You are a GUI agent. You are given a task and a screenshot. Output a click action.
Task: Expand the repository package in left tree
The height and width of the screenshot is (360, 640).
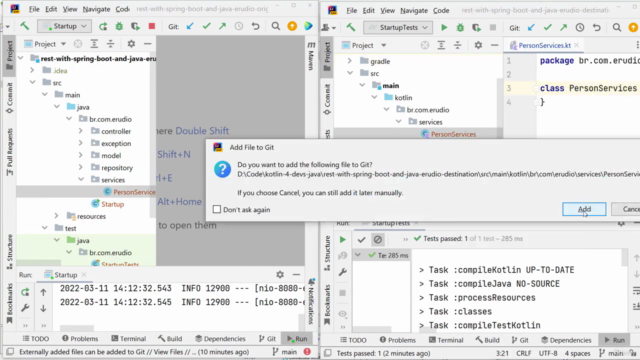click(x=80, y=167)
